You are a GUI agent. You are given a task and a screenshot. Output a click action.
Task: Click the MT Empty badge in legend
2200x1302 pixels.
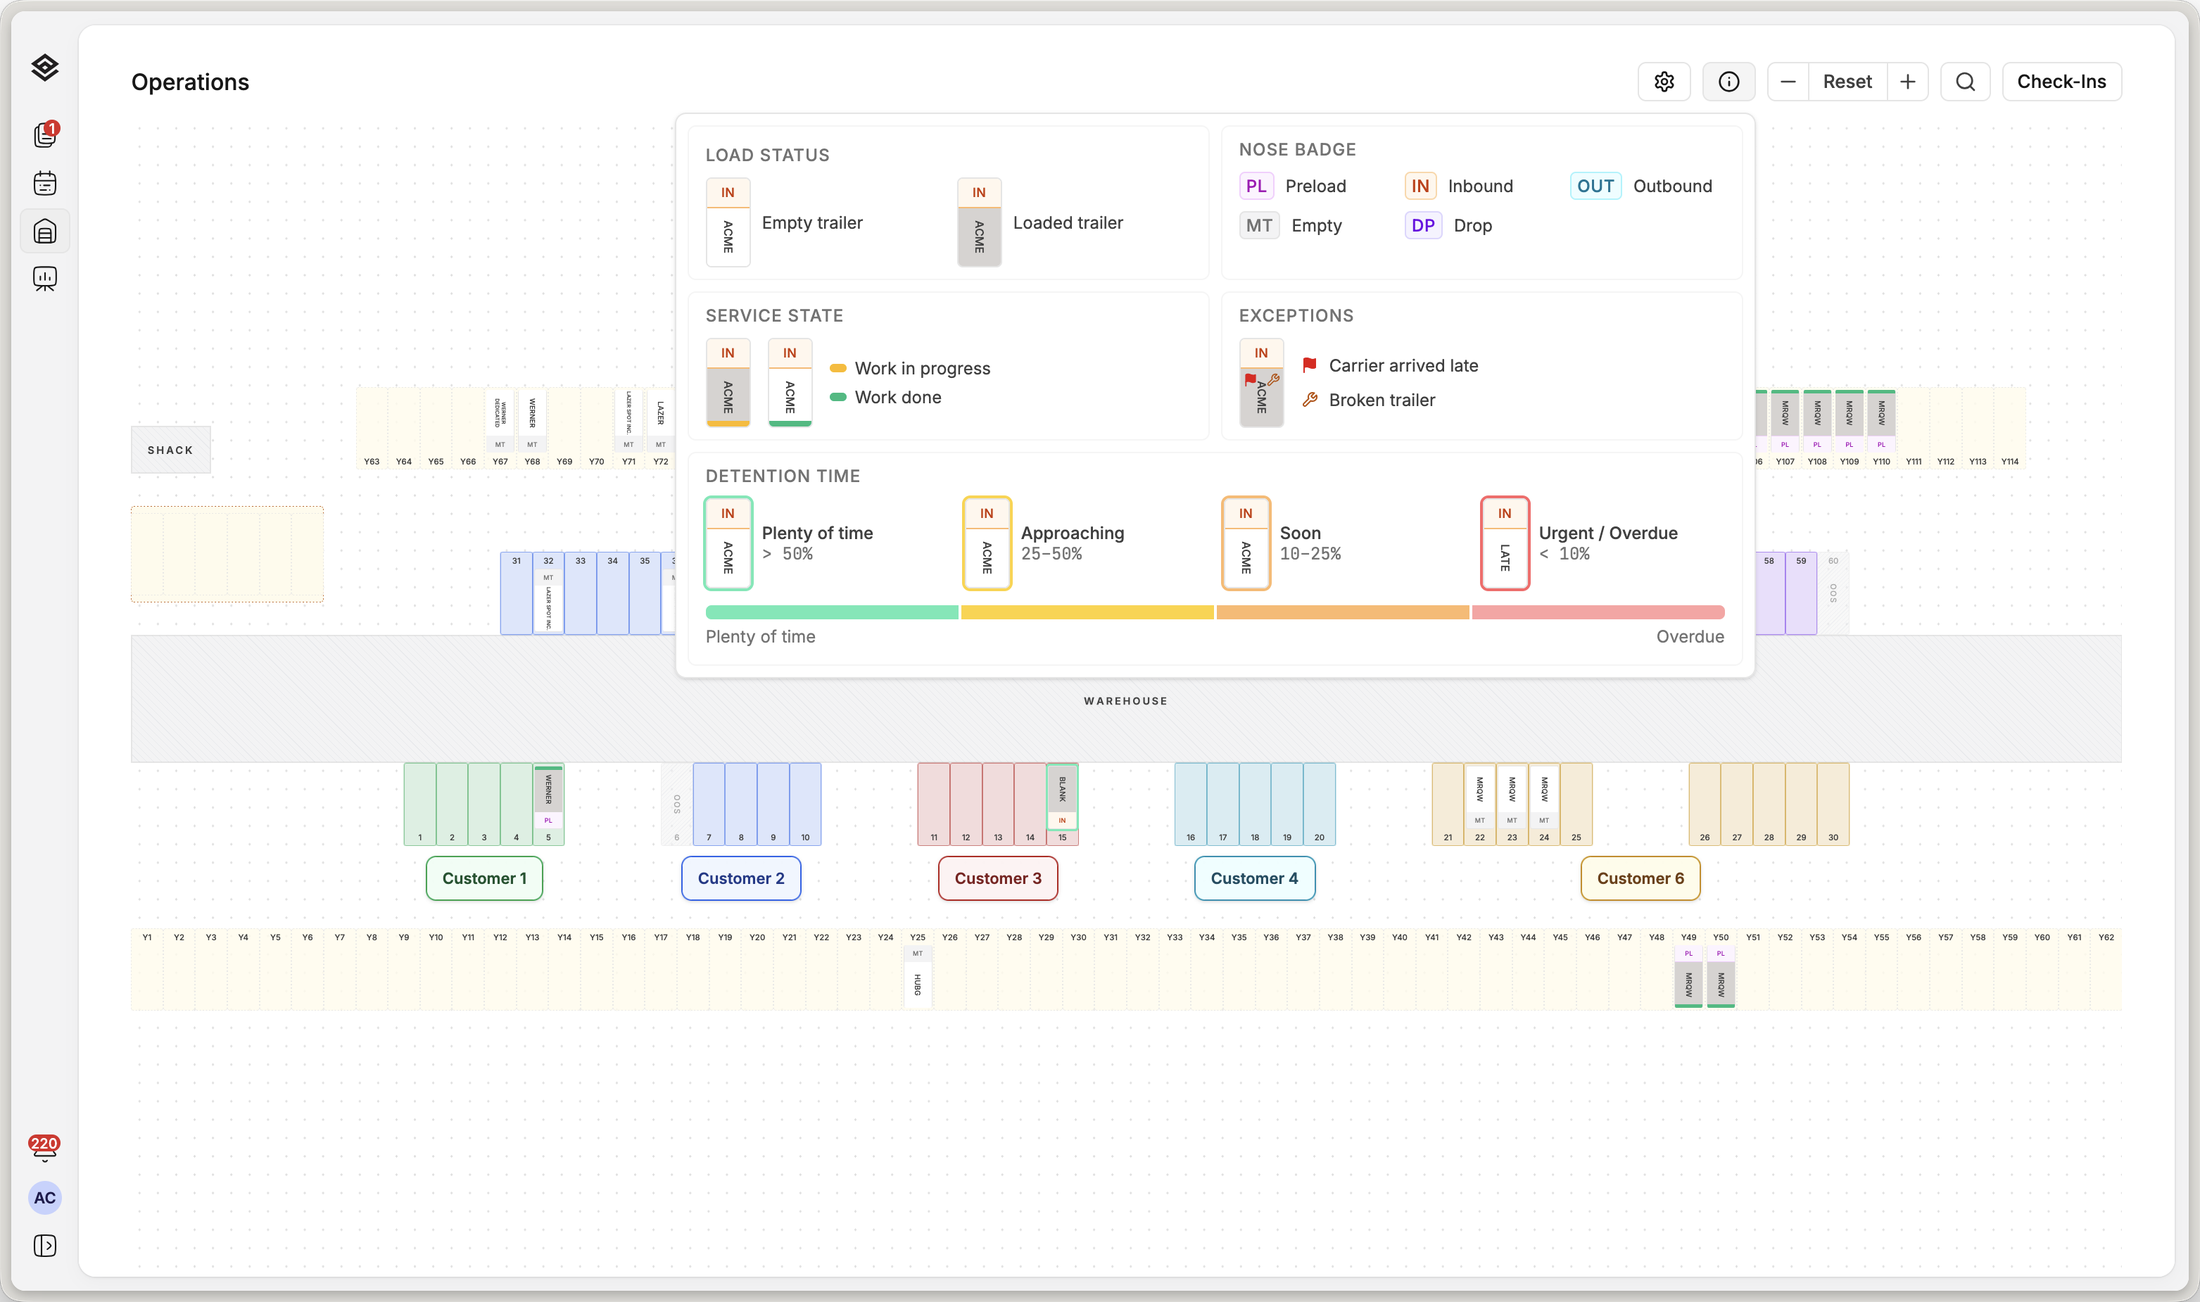(1259, 226)
